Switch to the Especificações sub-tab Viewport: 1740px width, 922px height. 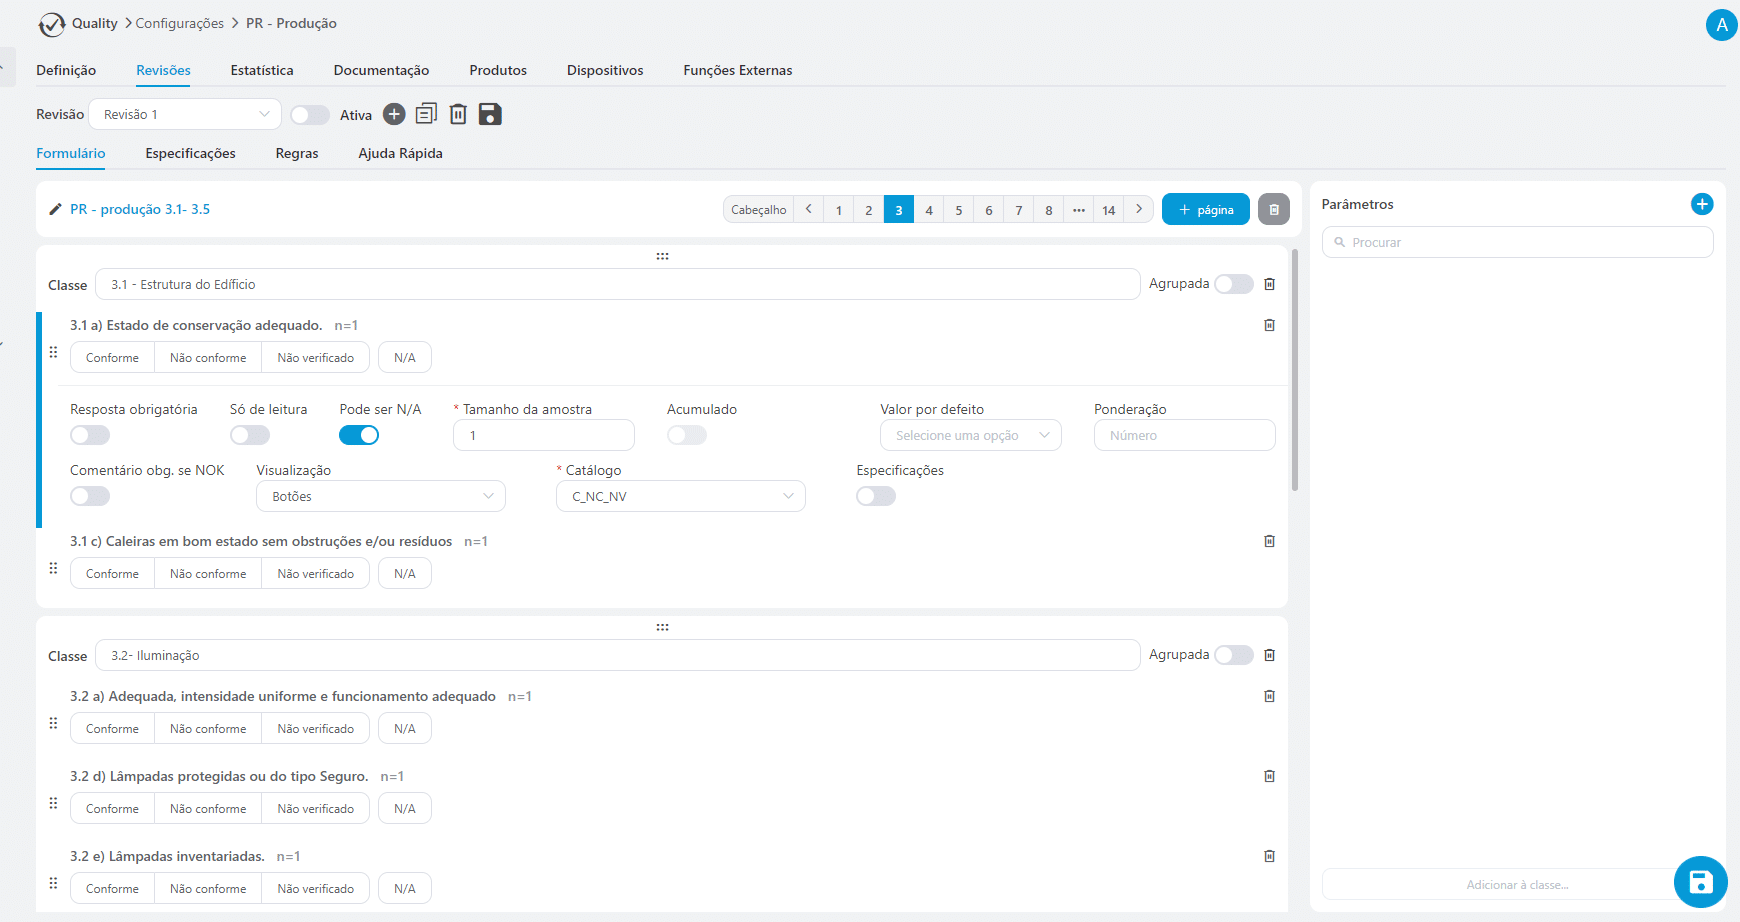[190, 153]
